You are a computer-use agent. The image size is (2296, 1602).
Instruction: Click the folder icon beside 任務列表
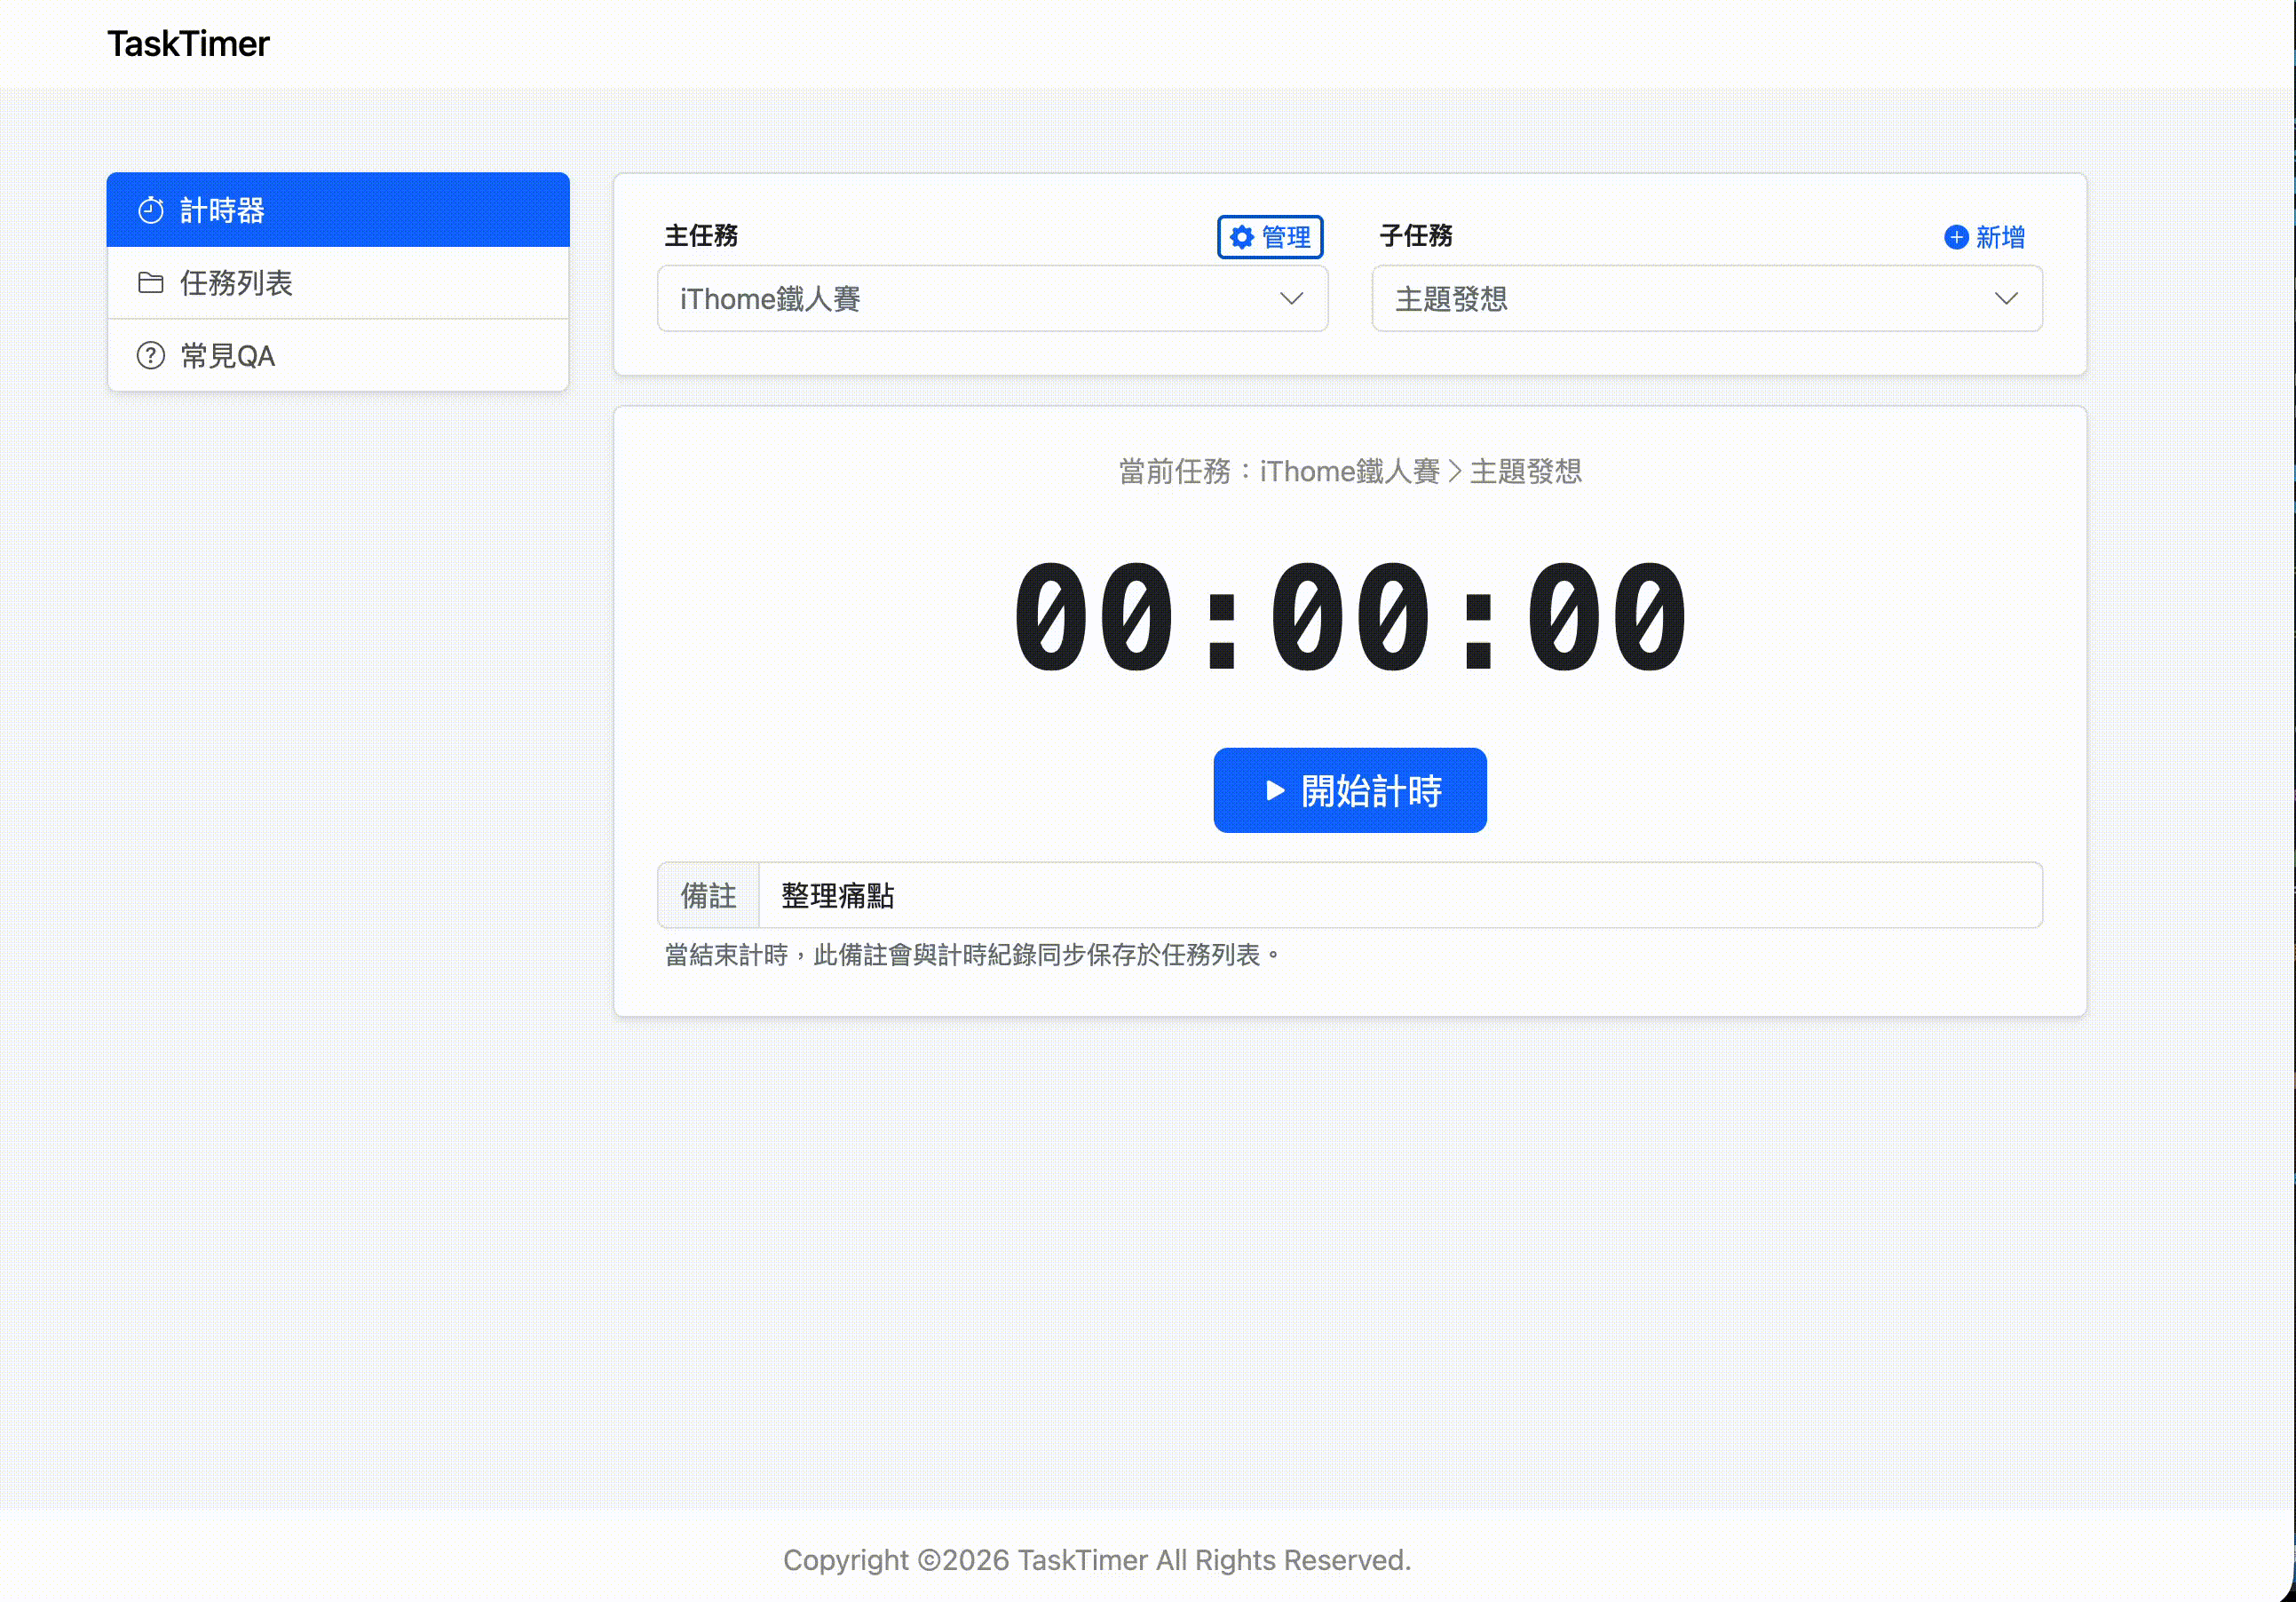click(x=151, y=283)
